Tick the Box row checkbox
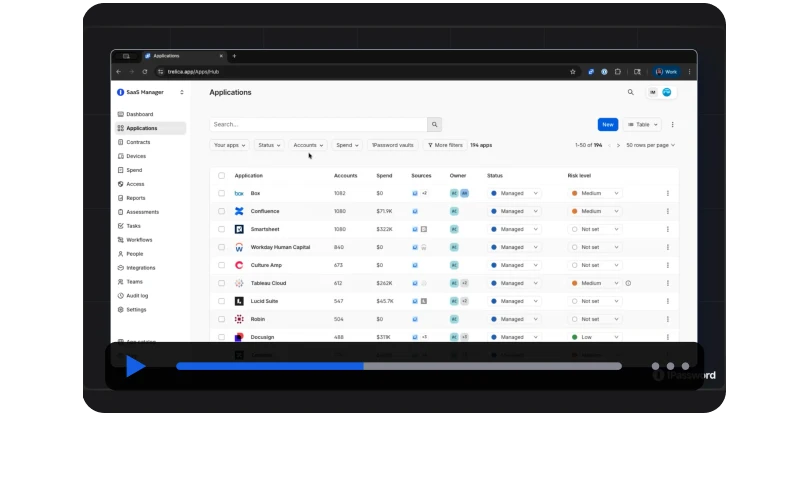 [222, 193]
